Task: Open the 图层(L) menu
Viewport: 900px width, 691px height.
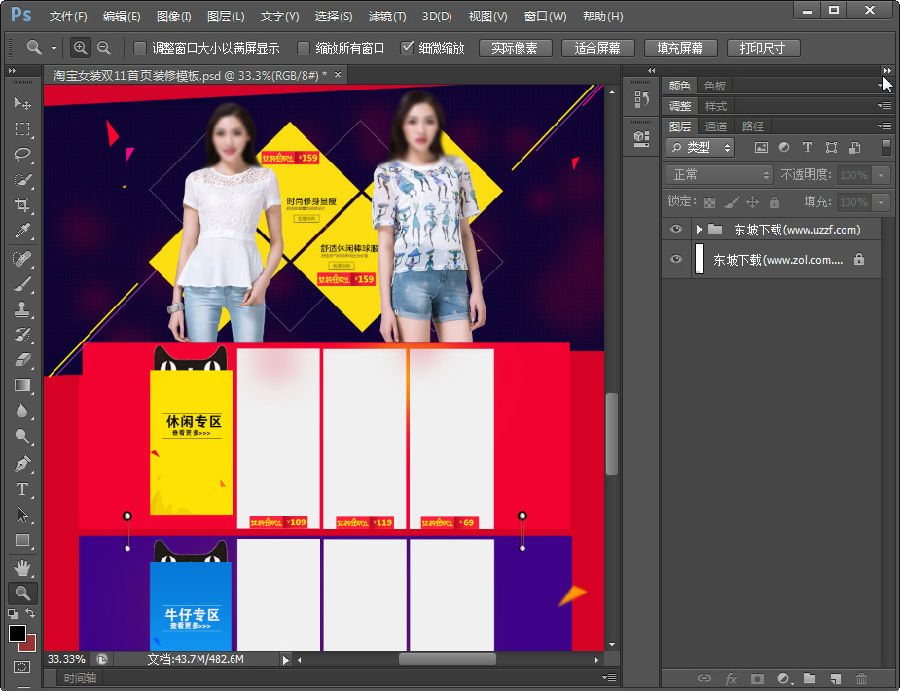Action: point(226,17)
